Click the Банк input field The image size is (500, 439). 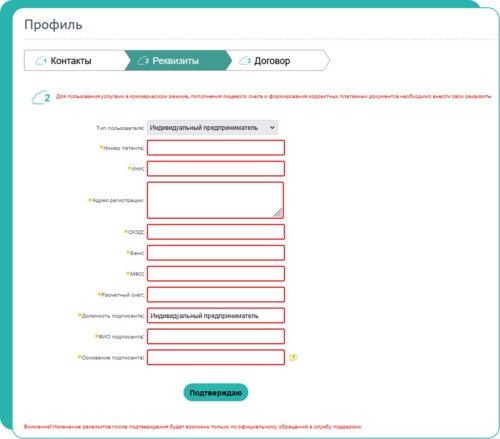tap(216, 253)
